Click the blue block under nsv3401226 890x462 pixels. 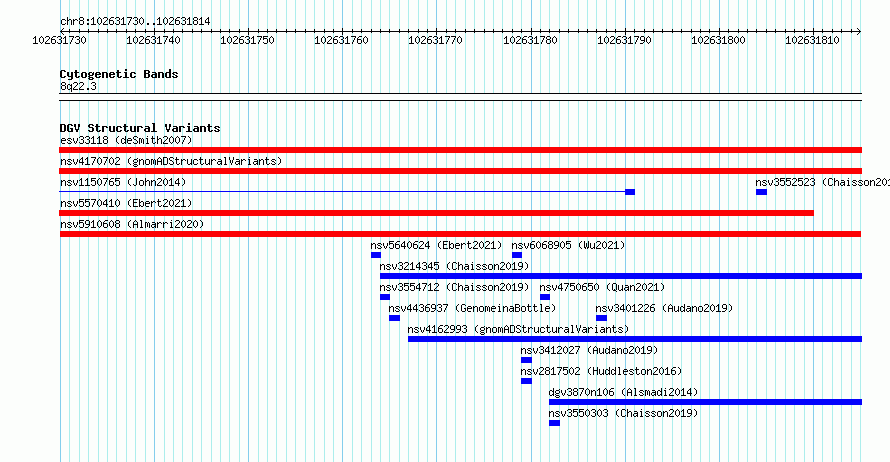click(x=601, y=318)
